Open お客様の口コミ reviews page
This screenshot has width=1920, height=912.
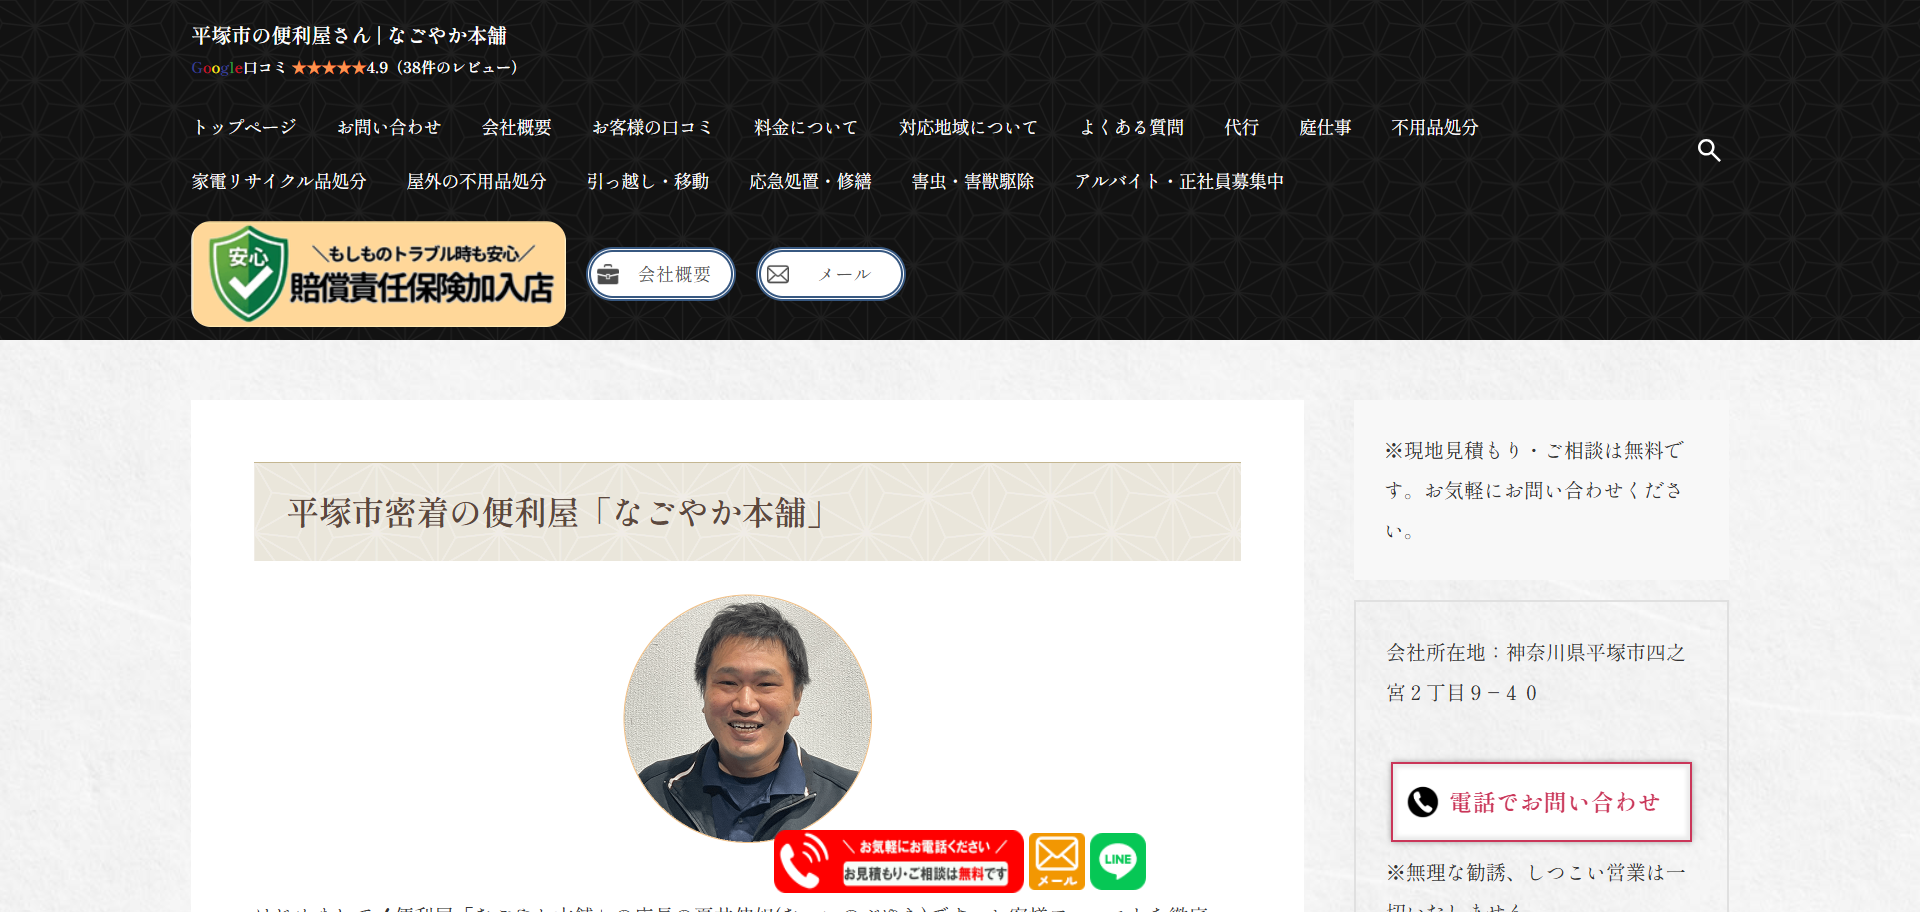(x=653, y=127)
